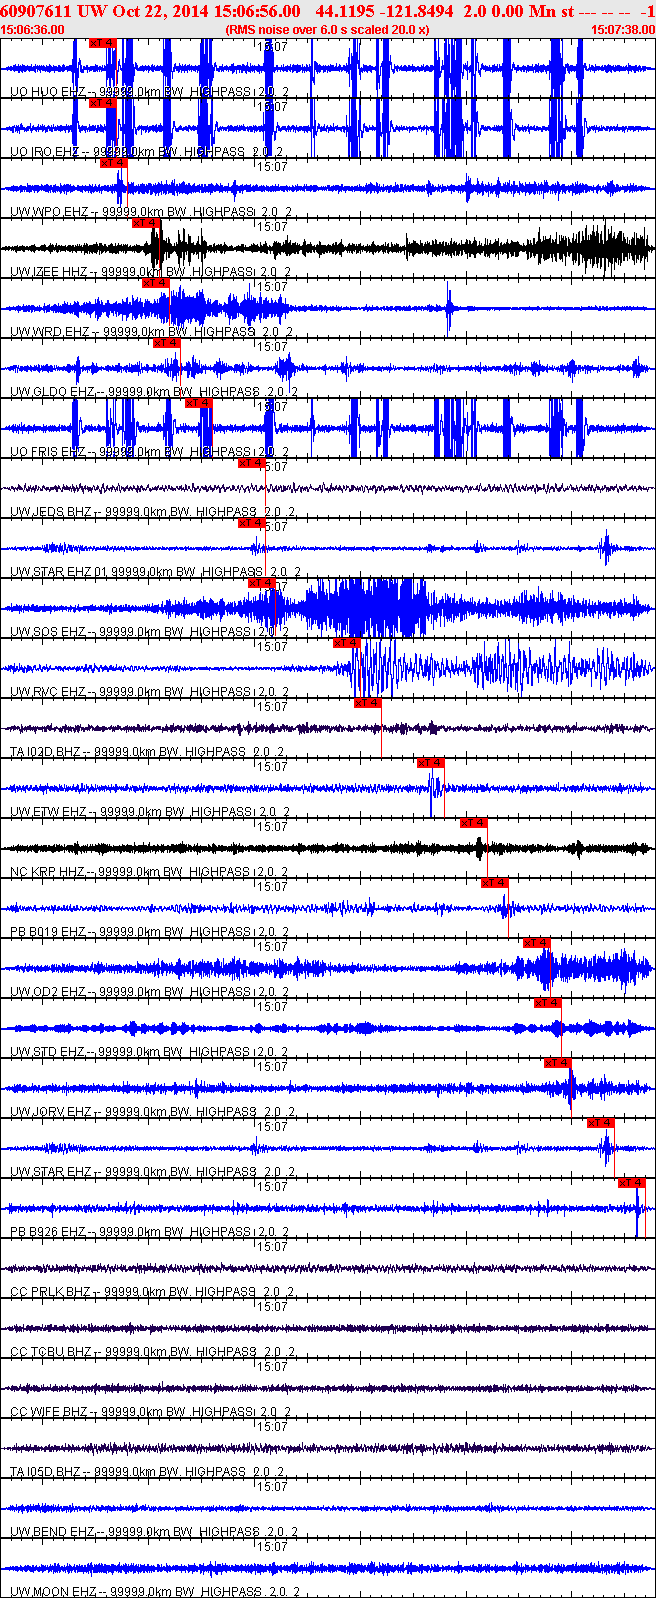The height and width of the screenshot is (1598, 656).
Task: Select the CC TCBU BHZ station label
Action: [152, 1352]
